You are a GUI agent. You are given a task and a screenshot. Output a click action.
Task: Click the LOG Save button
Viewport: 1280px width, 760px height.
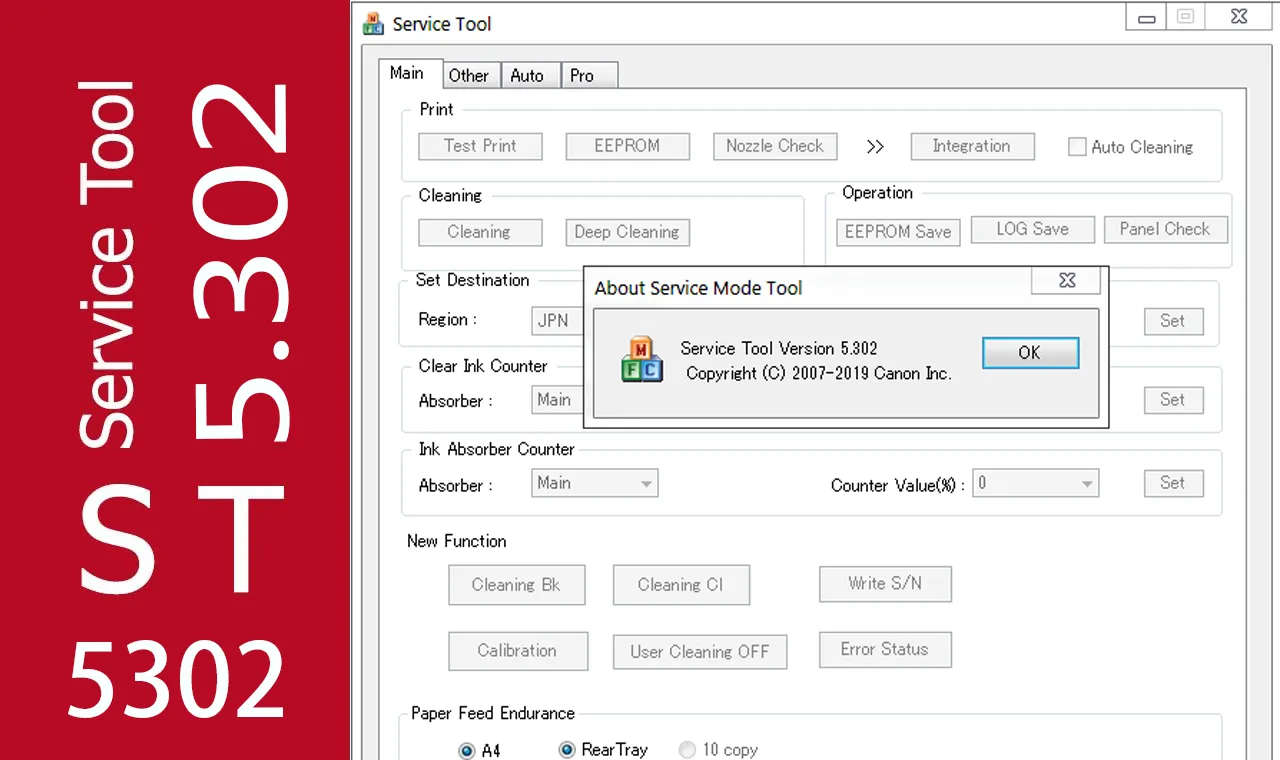click(1033, 229)
